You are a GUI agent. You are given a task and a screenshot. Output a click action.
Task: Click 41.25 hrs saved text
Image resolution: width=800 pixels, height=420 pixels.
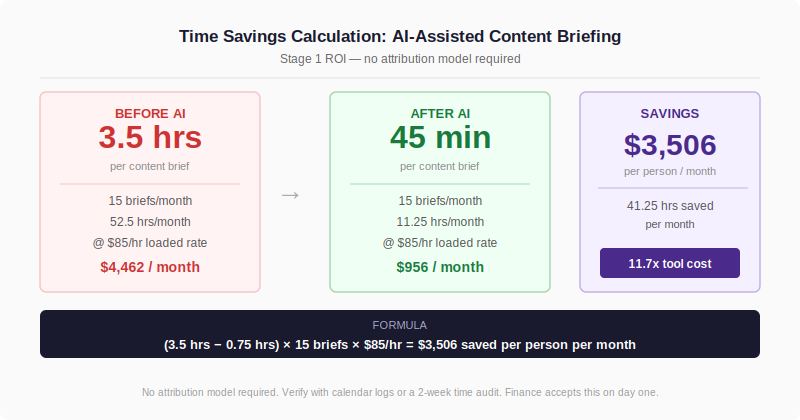(670, 206)
